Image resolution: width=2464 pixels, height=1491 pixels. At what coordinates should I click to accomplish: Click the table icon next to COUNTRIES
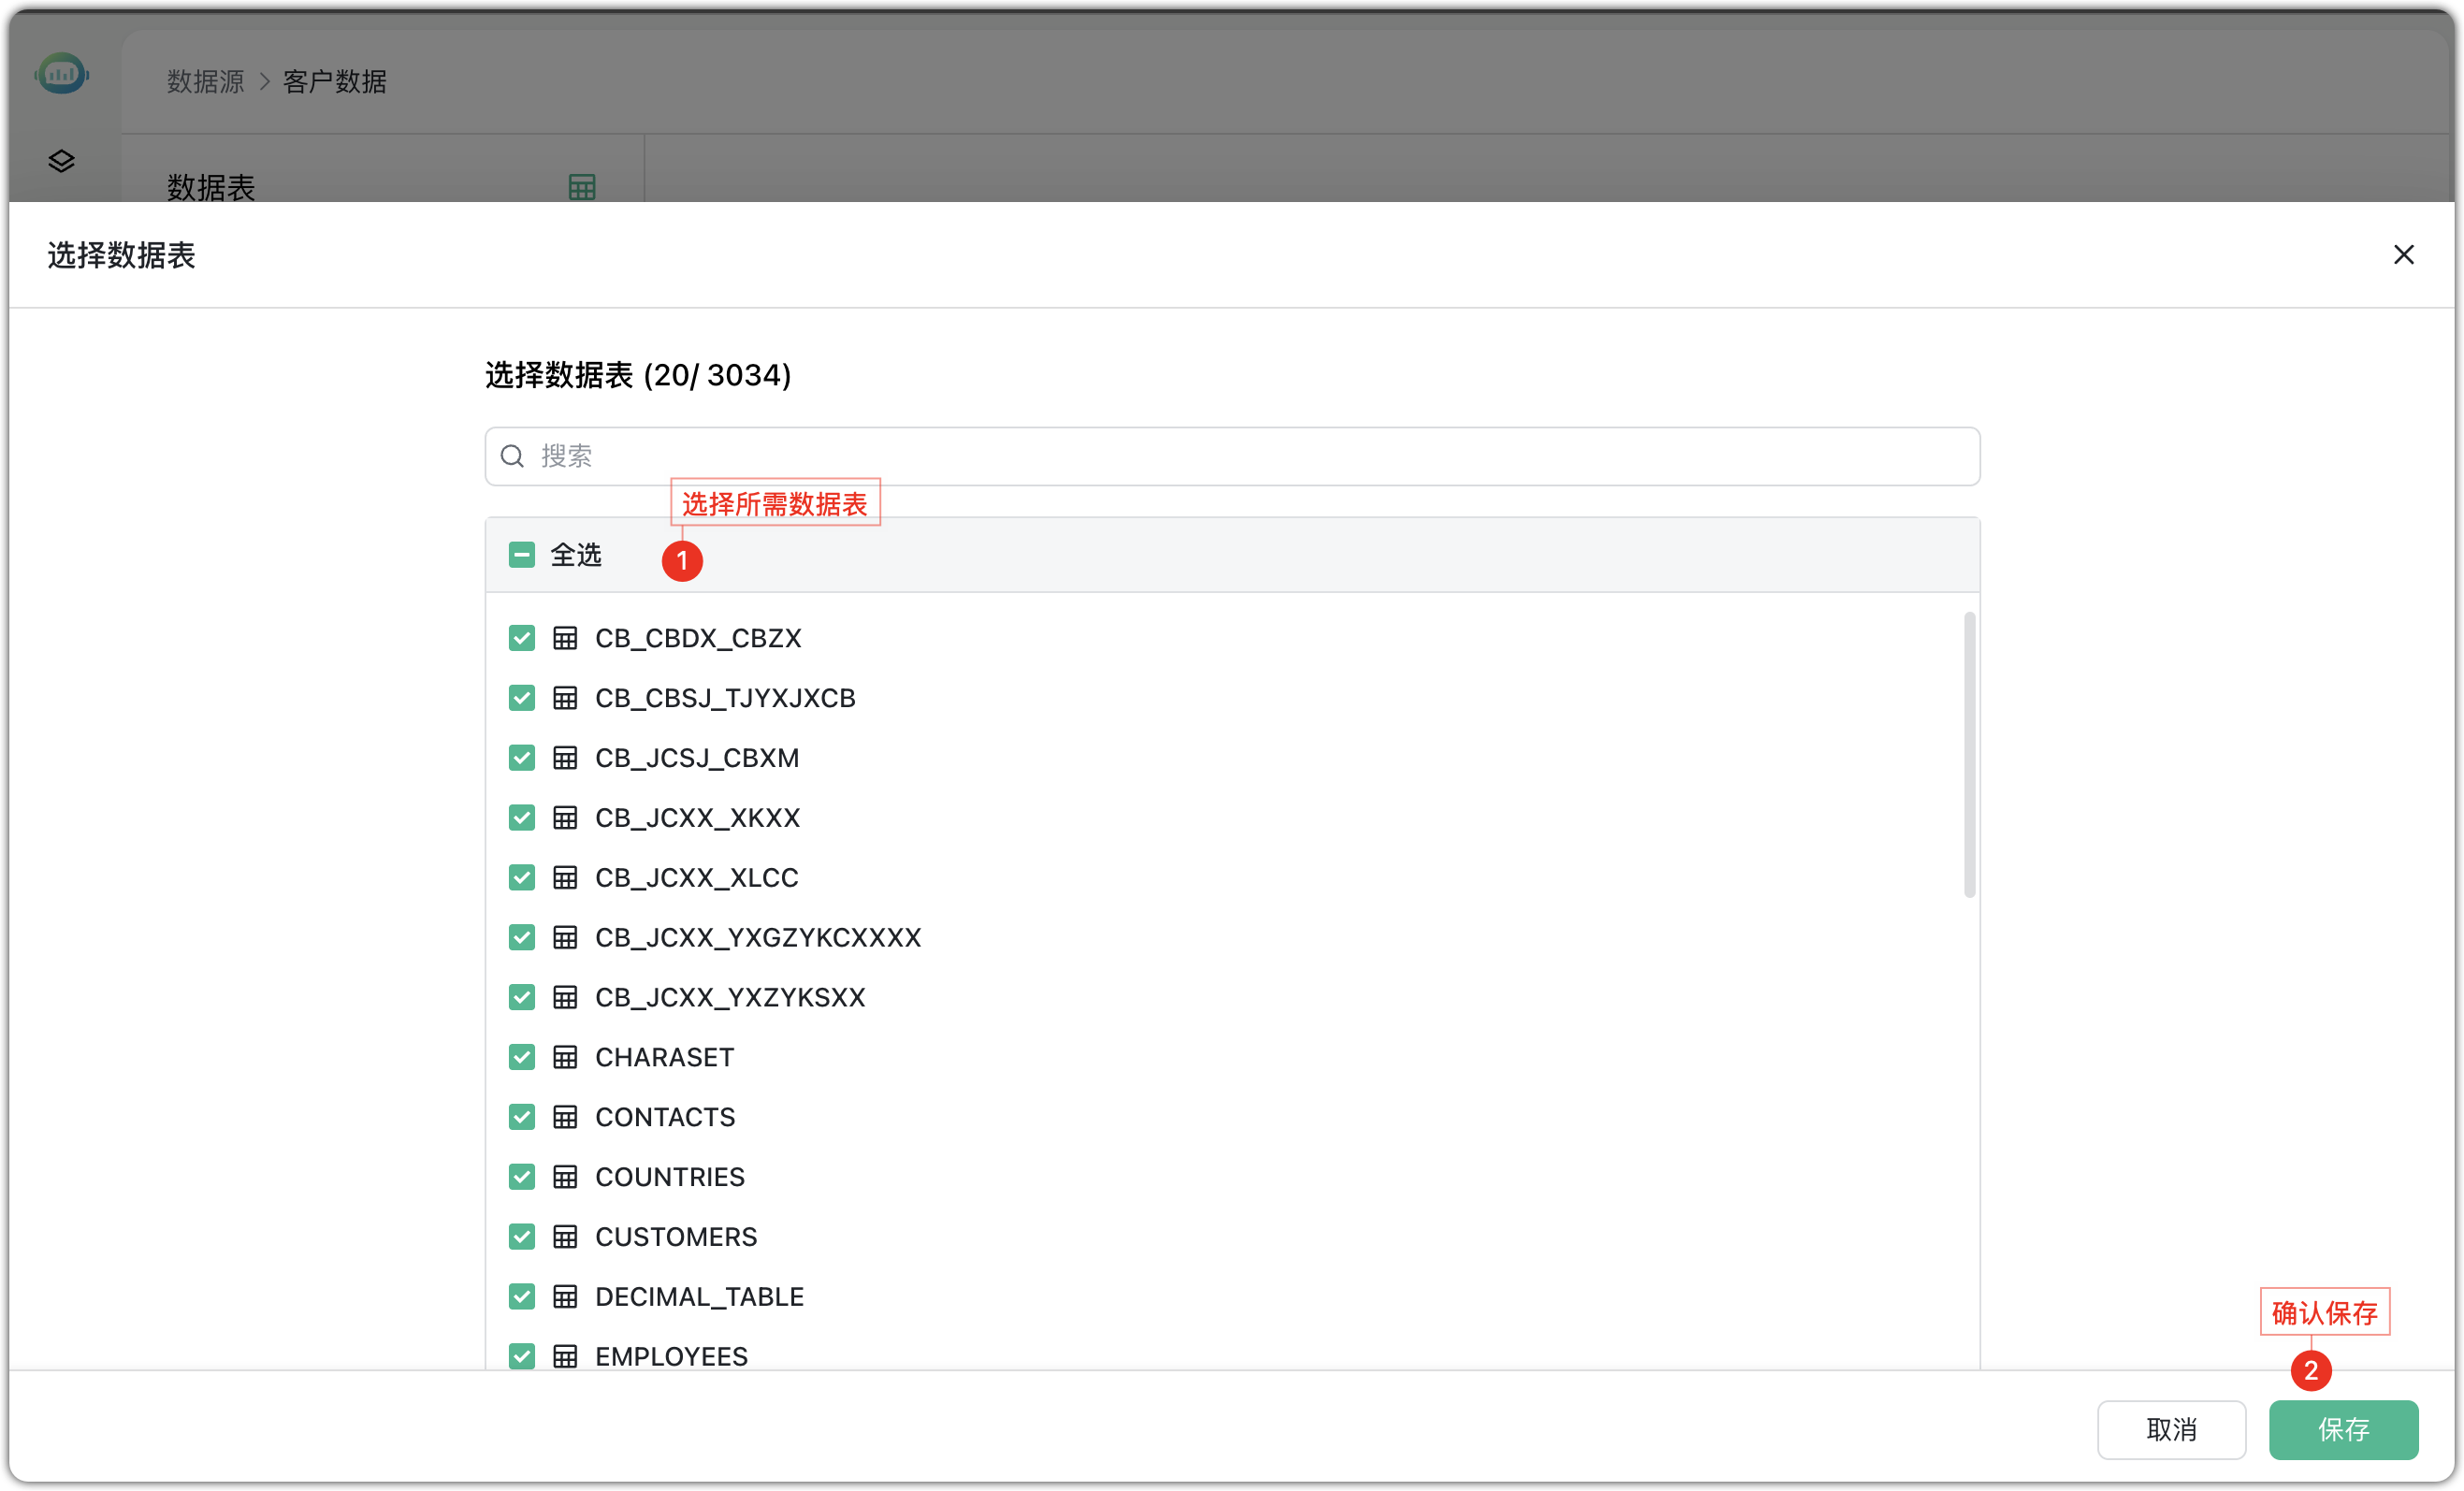566,1176
